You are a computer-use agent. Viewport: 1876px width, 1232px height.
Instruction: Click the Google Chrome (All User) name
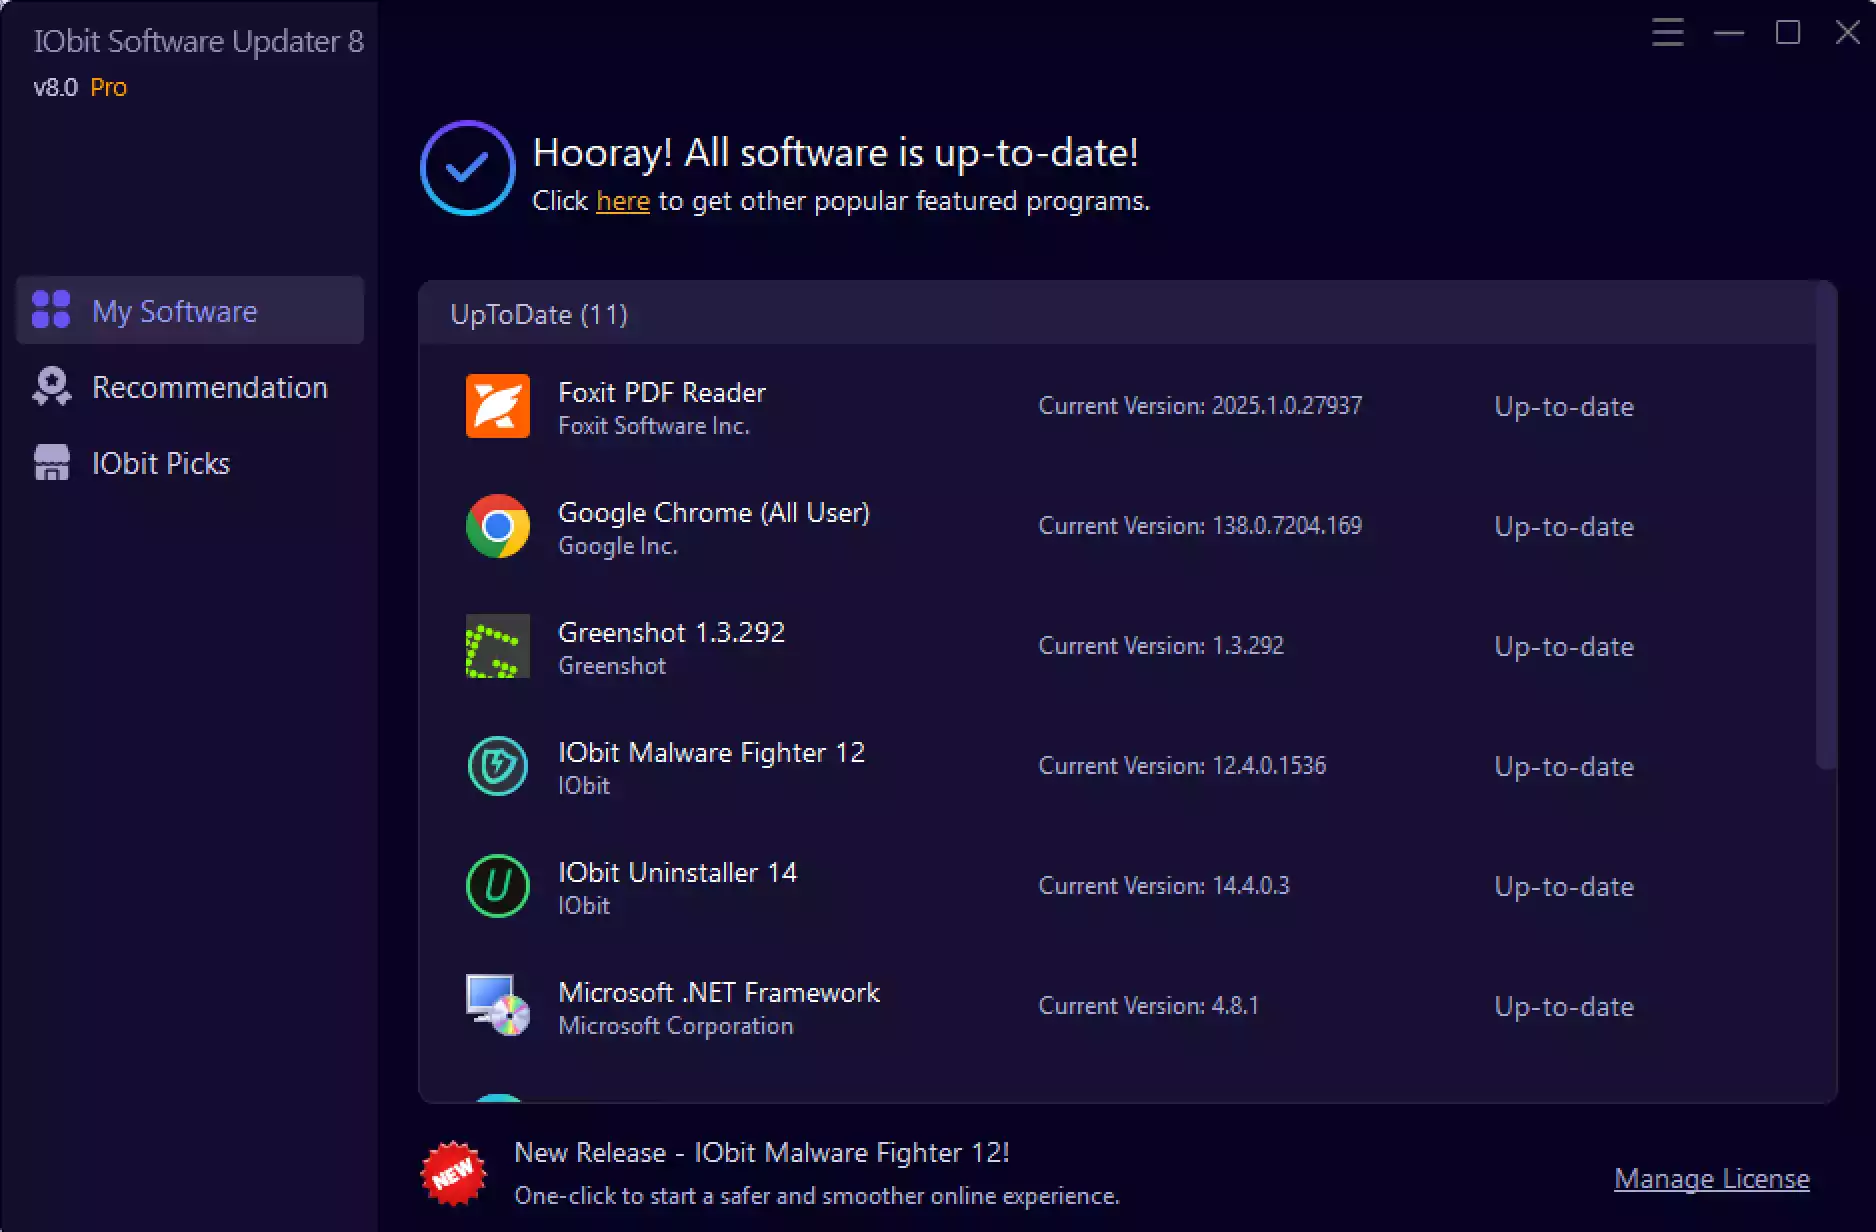(x=714, y=512)
